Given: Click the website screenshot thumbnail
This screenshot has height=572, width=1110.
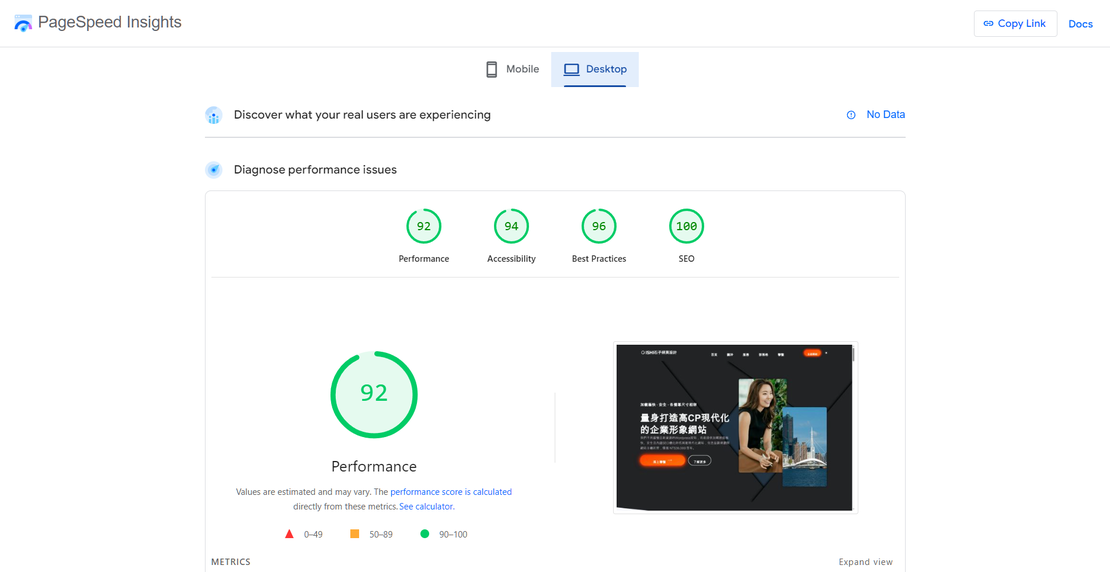Looking at the screenshot, I should [x=735, y=427].
